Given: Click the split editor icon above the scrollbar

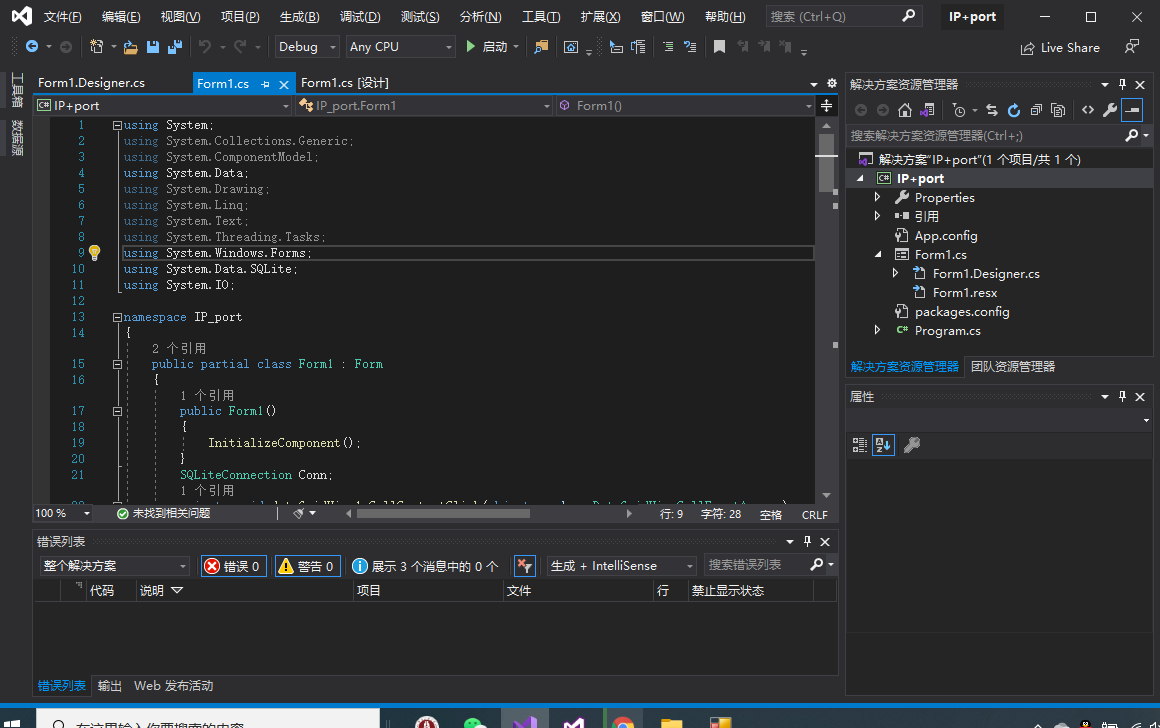Looking at the screenshot, I should coord(826,106).
